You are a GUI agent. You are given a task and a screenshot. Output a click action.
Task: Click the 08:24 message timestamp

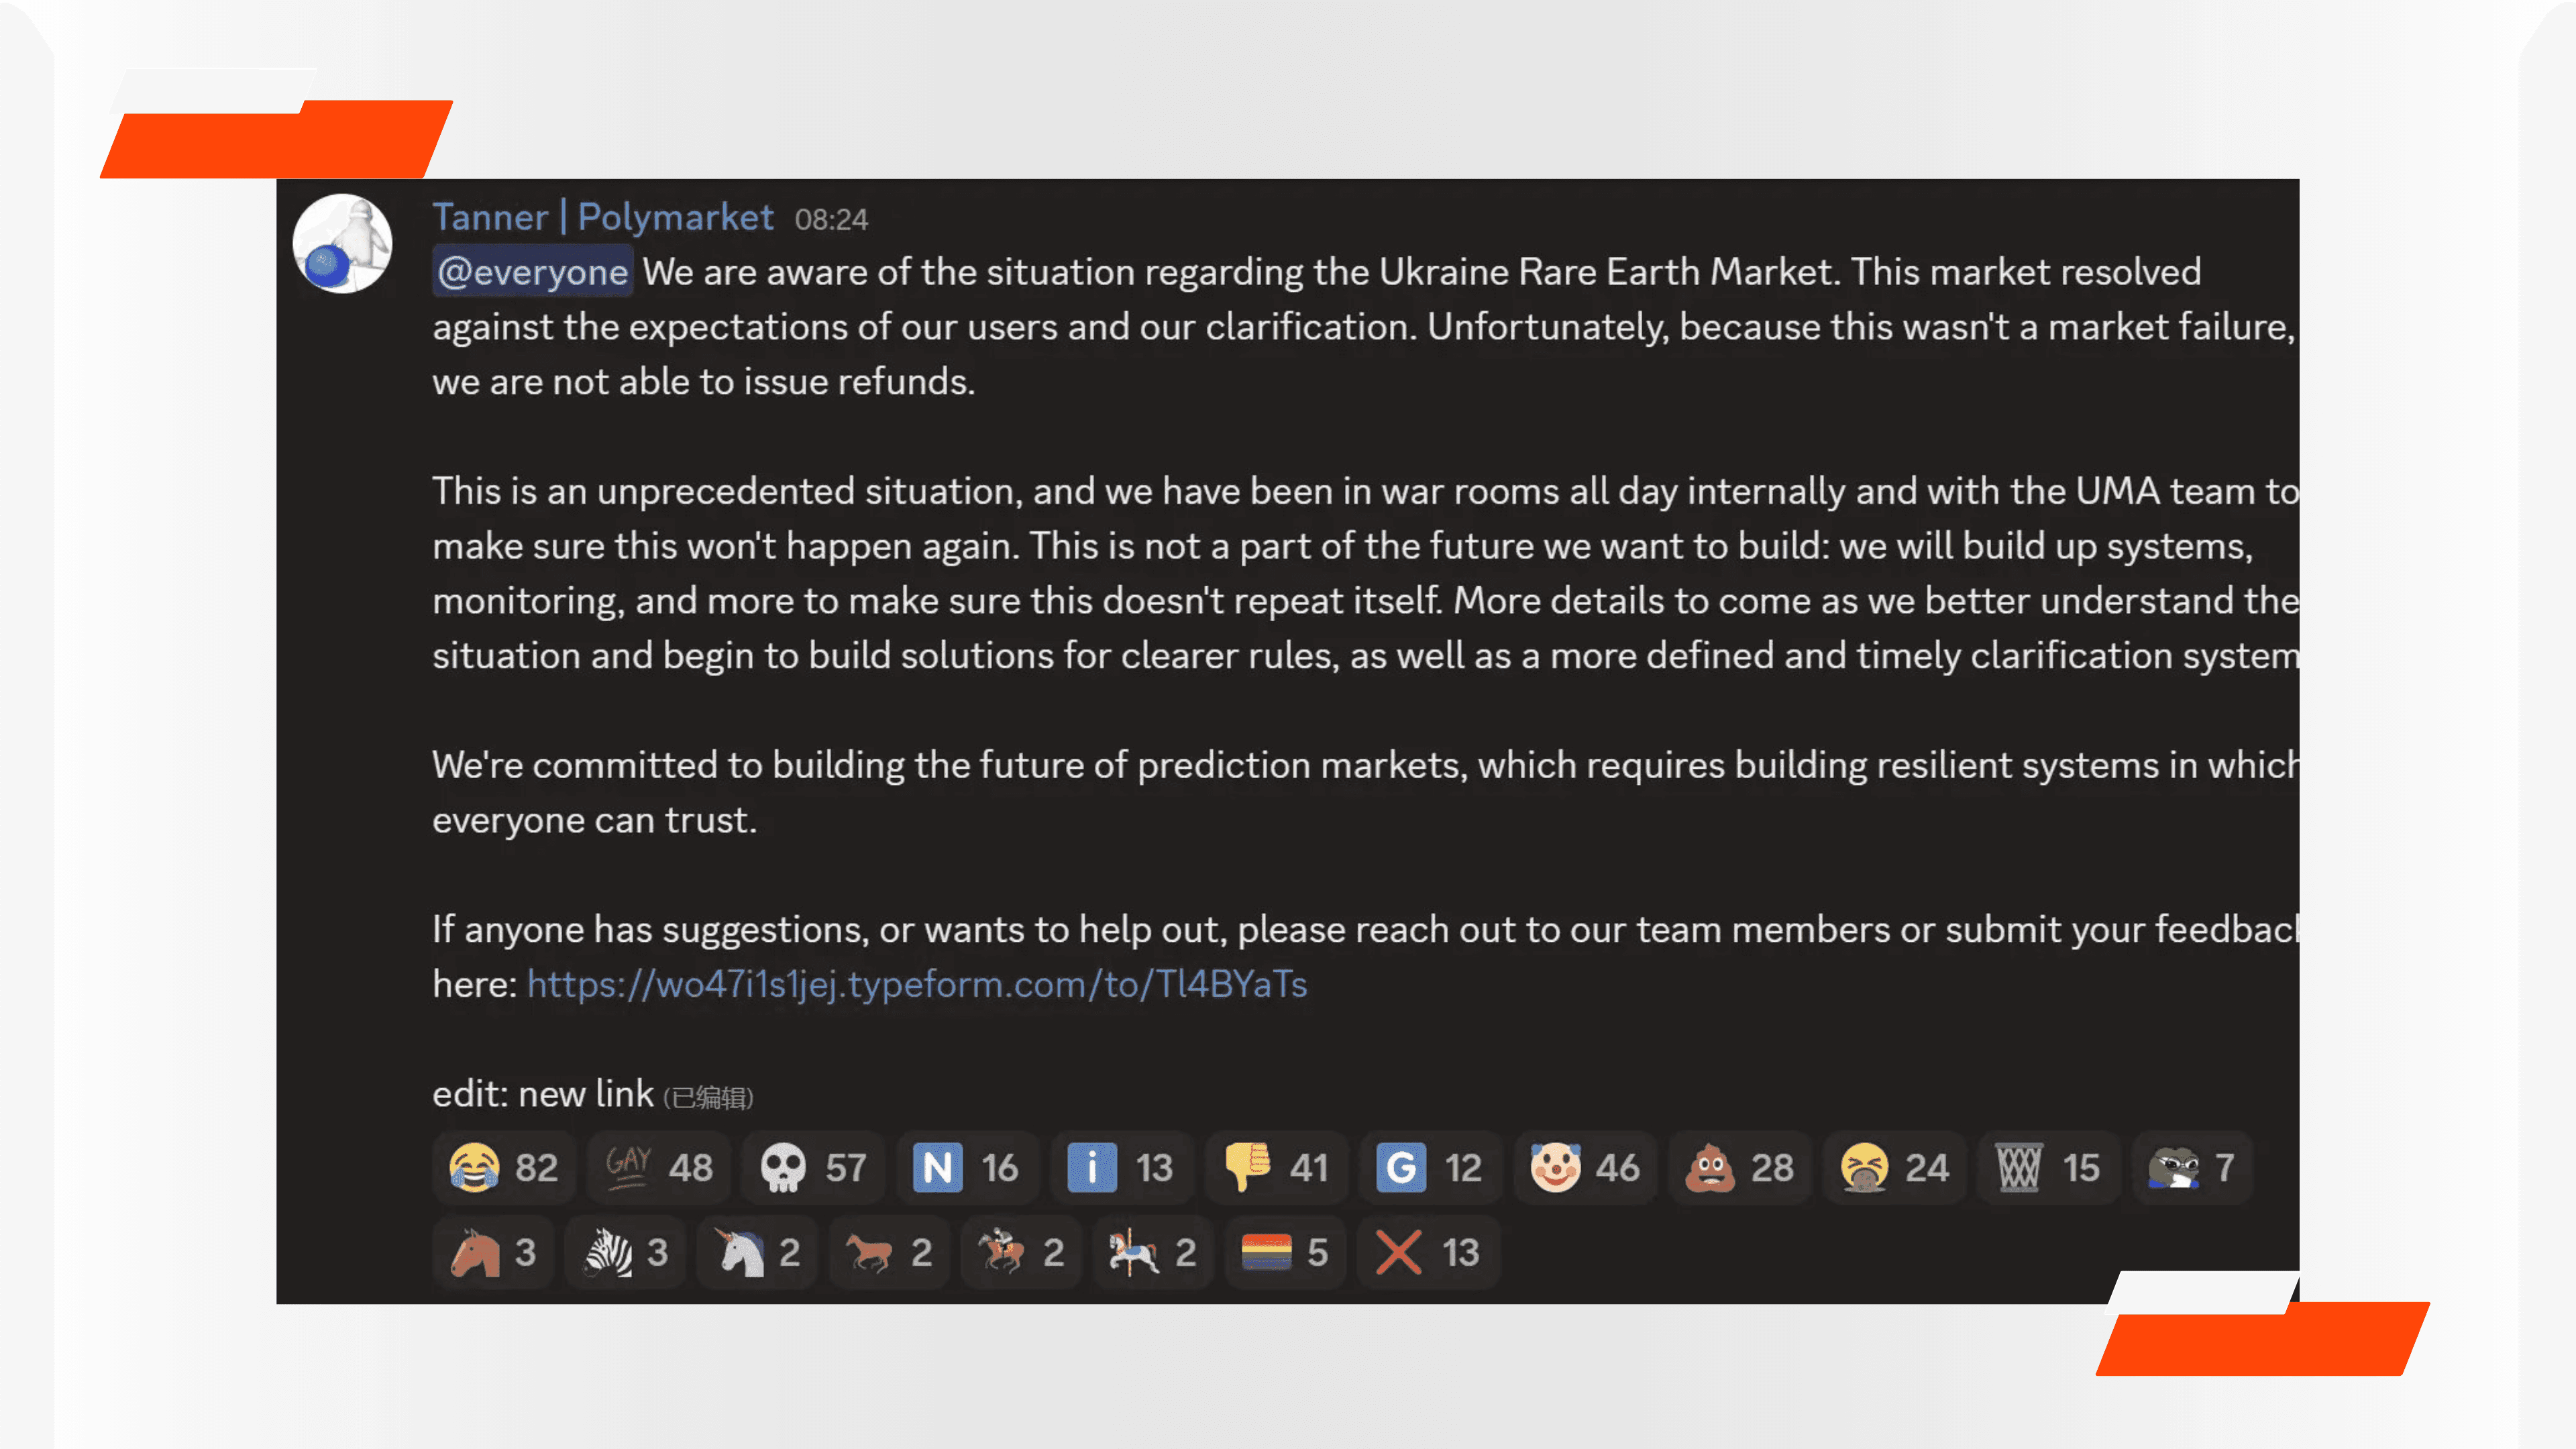[831, 220]
